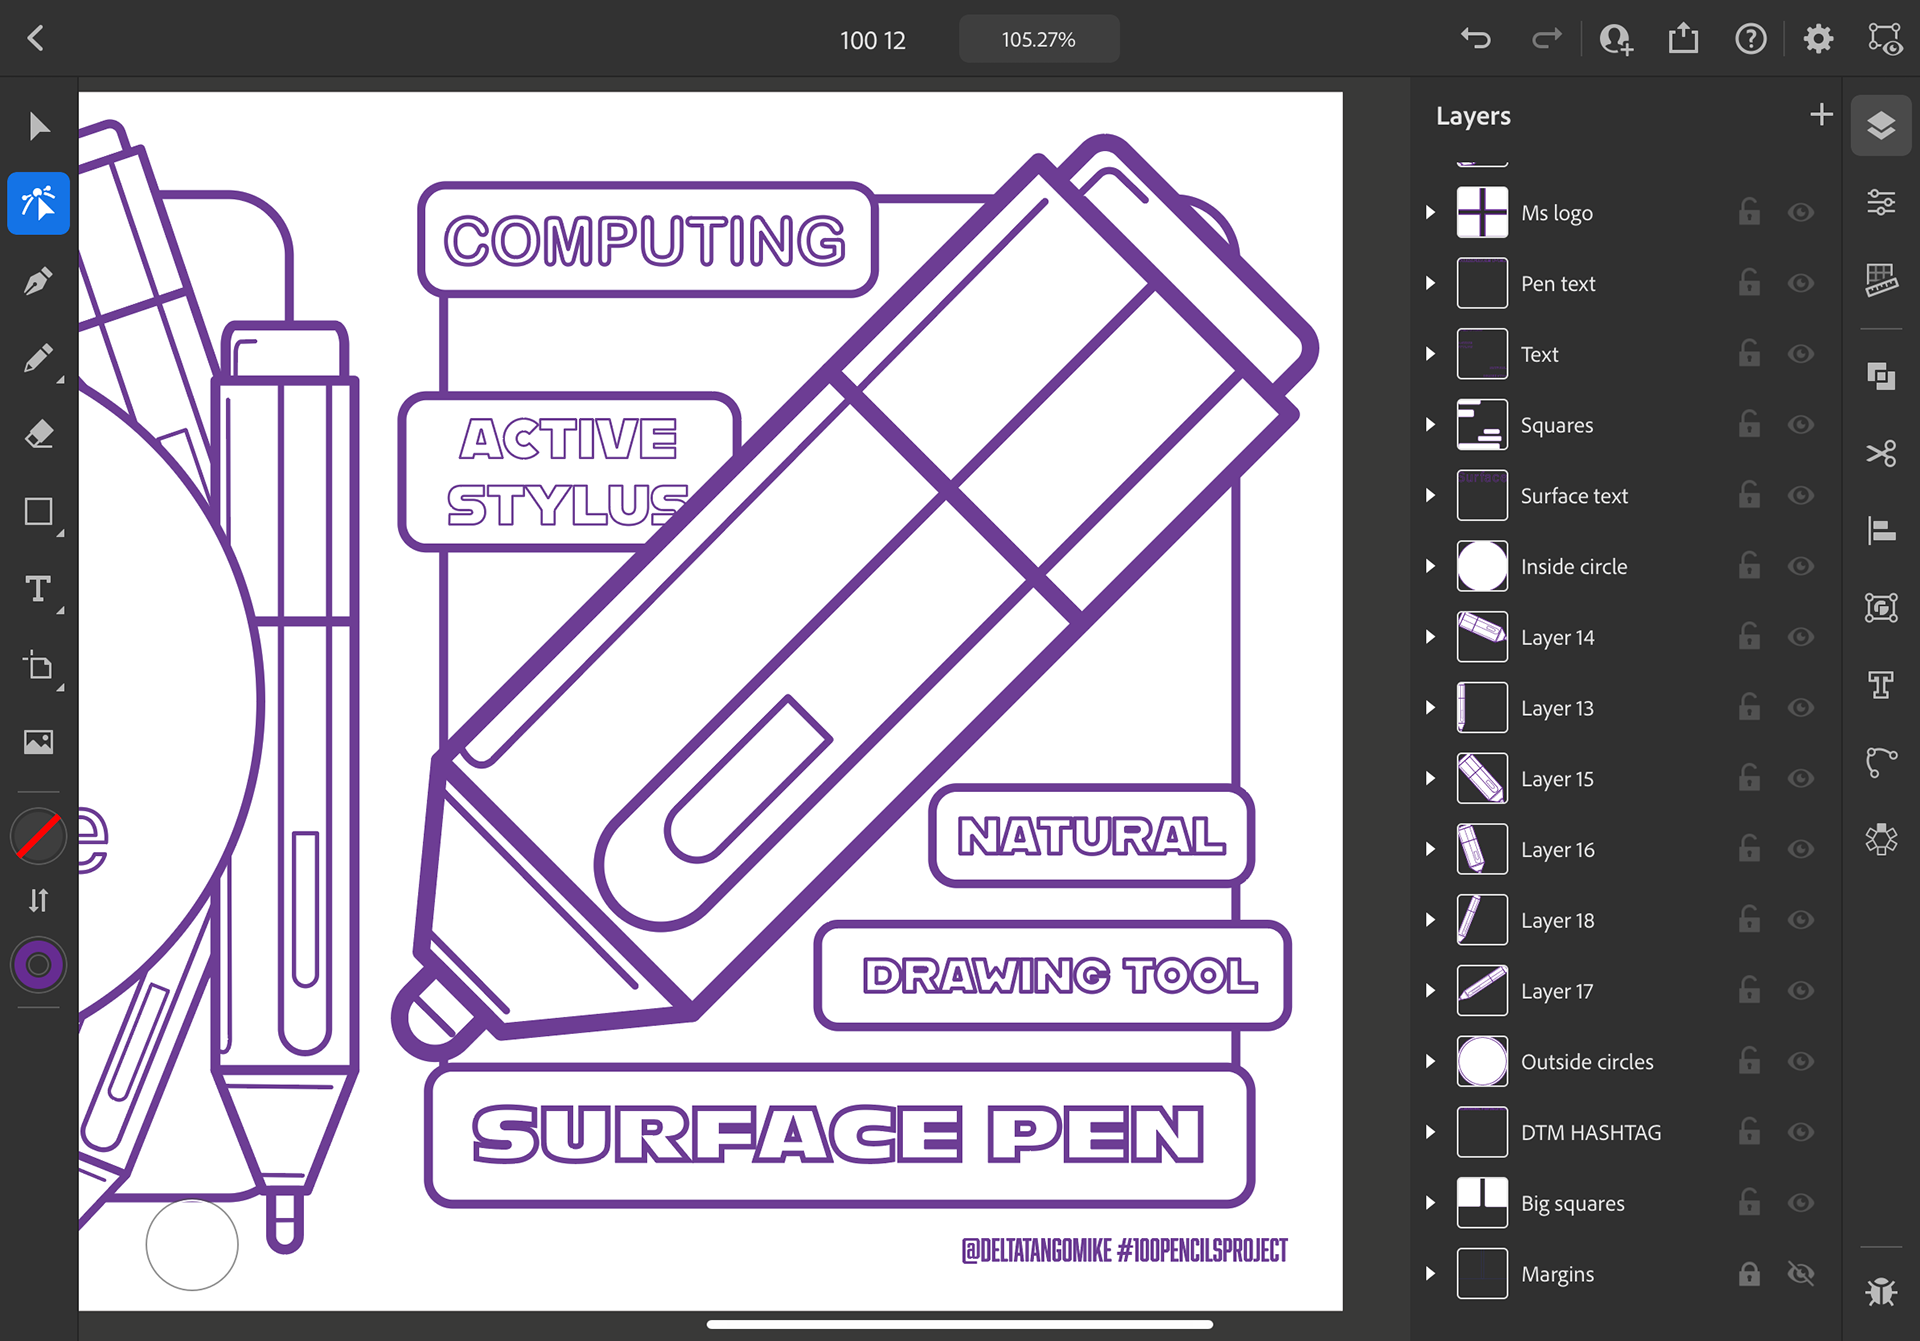Expand the Pen text layer
The image size is (1920, 1341).
pyautogui.click(x=1430, y=283)
